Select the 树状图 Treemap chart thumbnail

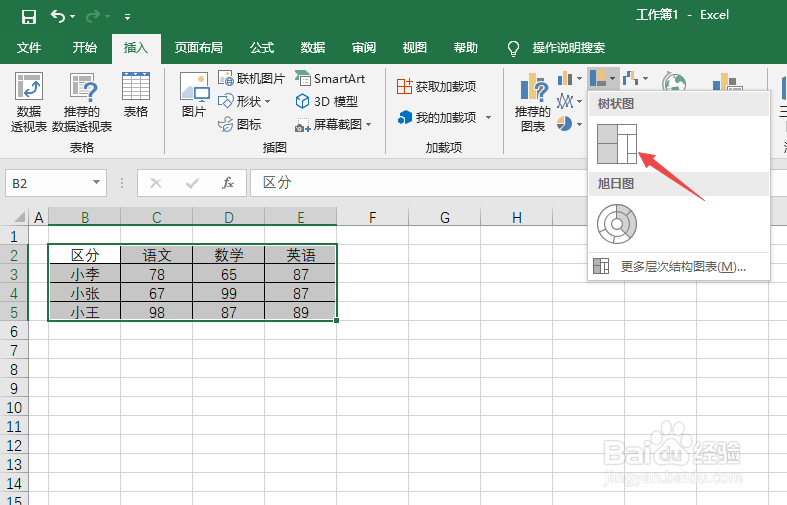pyautogui.click(x=617, y=144)
